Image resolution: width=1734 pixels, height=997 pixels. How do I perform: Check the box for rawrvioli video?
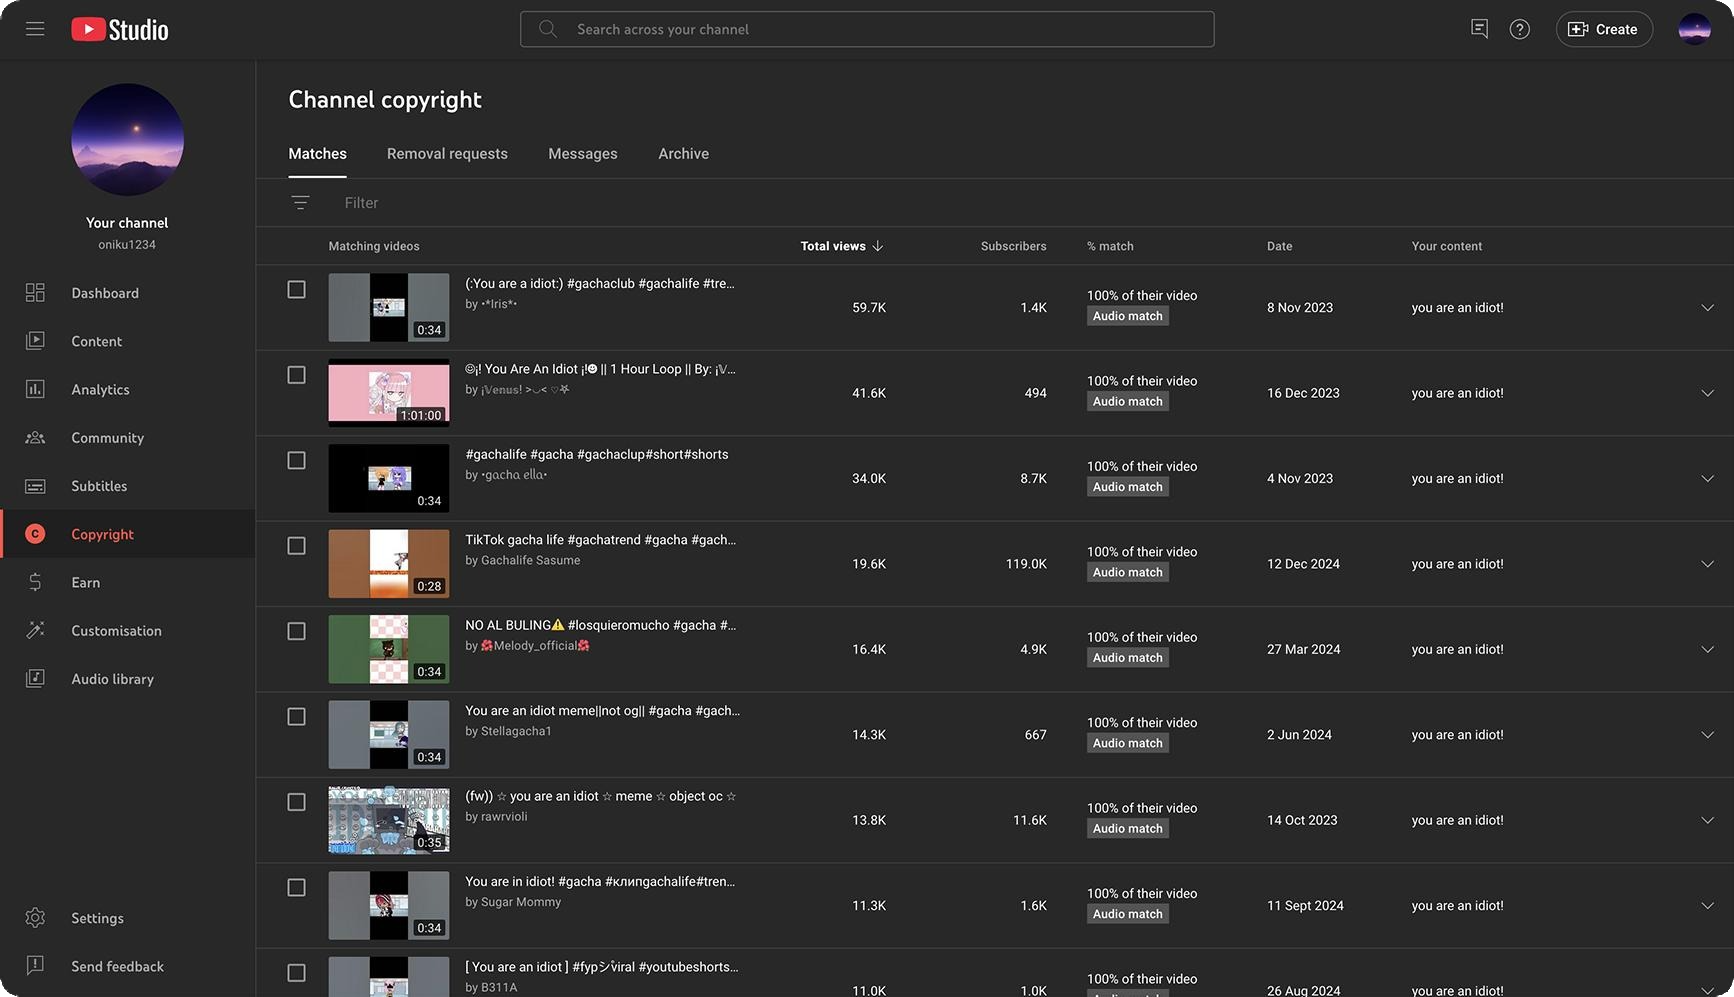[x=297, y=802]
